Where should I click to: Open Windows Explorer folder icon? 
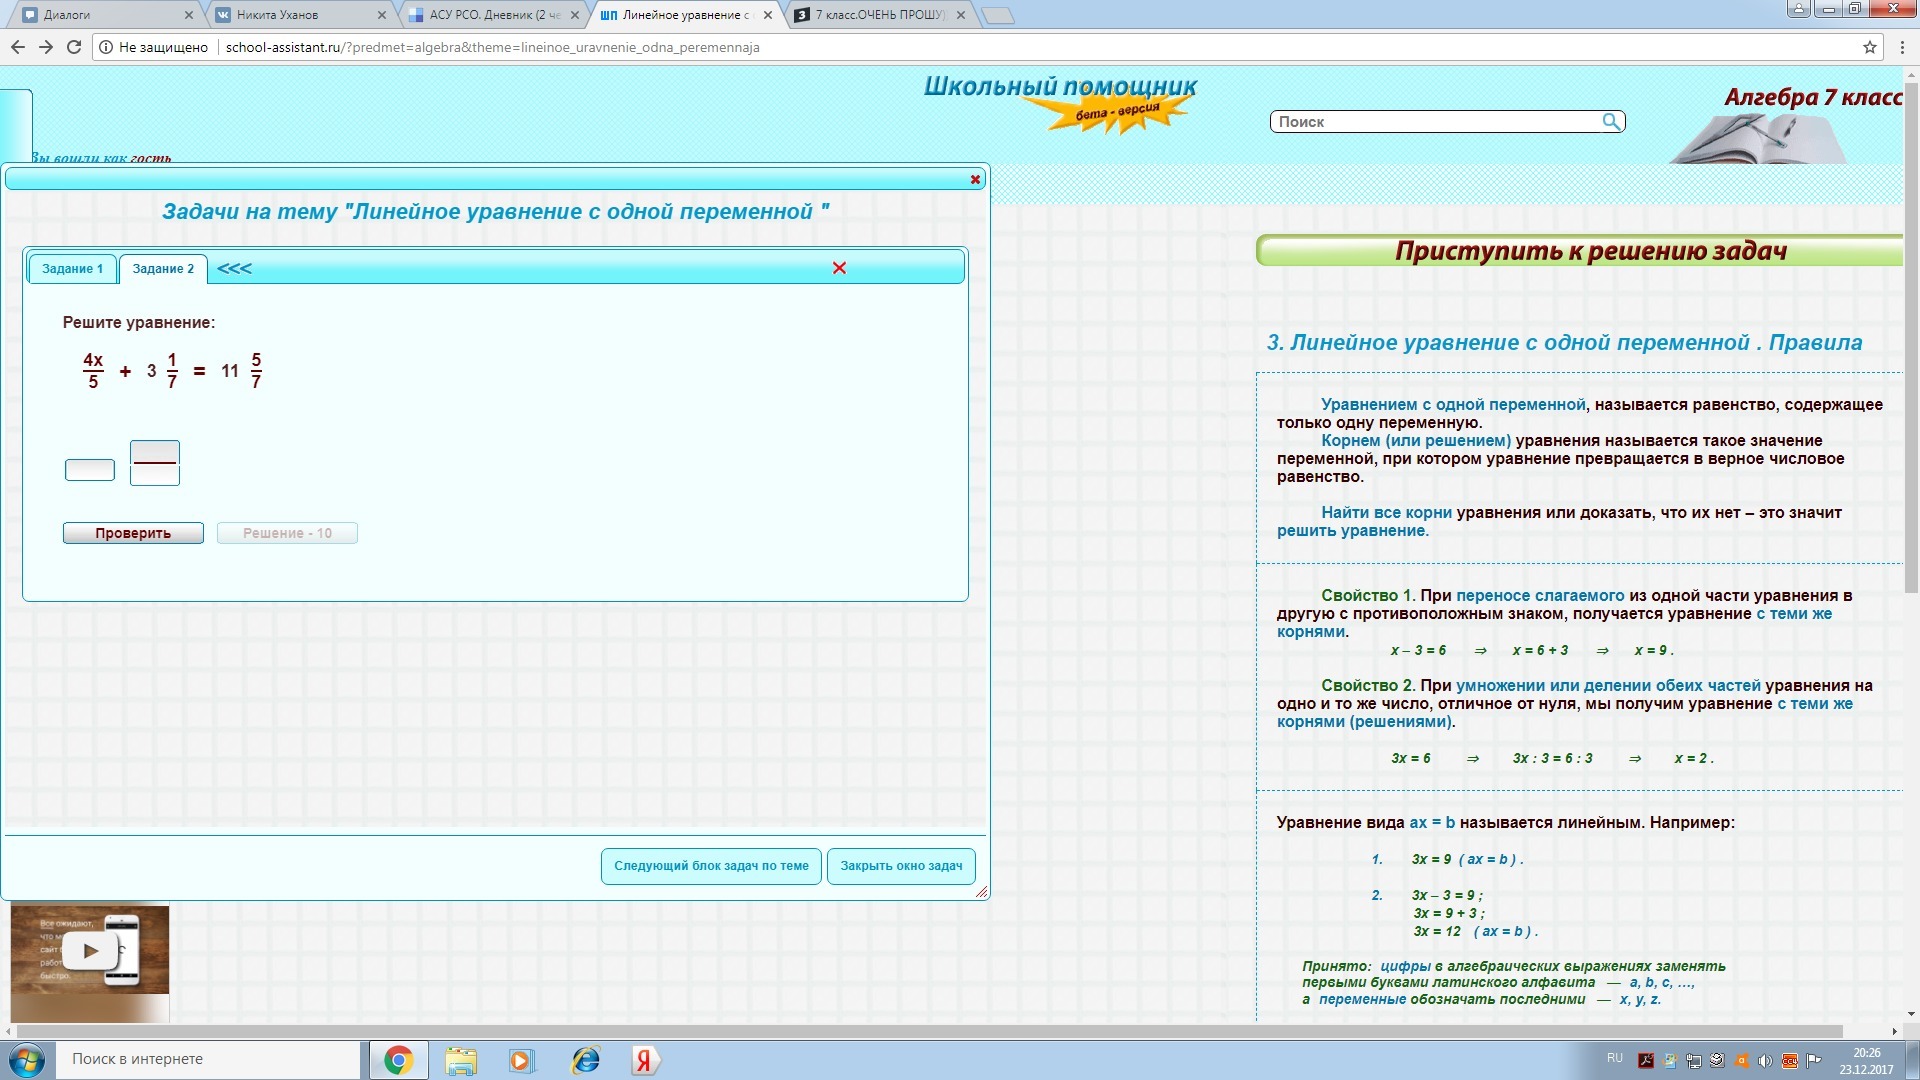461,1060
